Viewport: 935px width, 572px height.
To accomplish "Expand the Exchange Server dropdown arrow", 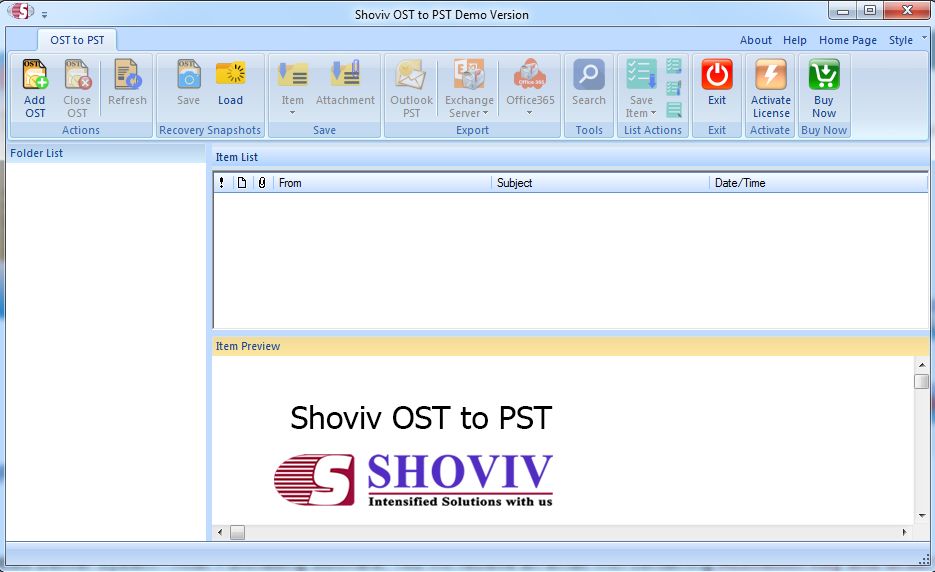I will click(485, 113).
